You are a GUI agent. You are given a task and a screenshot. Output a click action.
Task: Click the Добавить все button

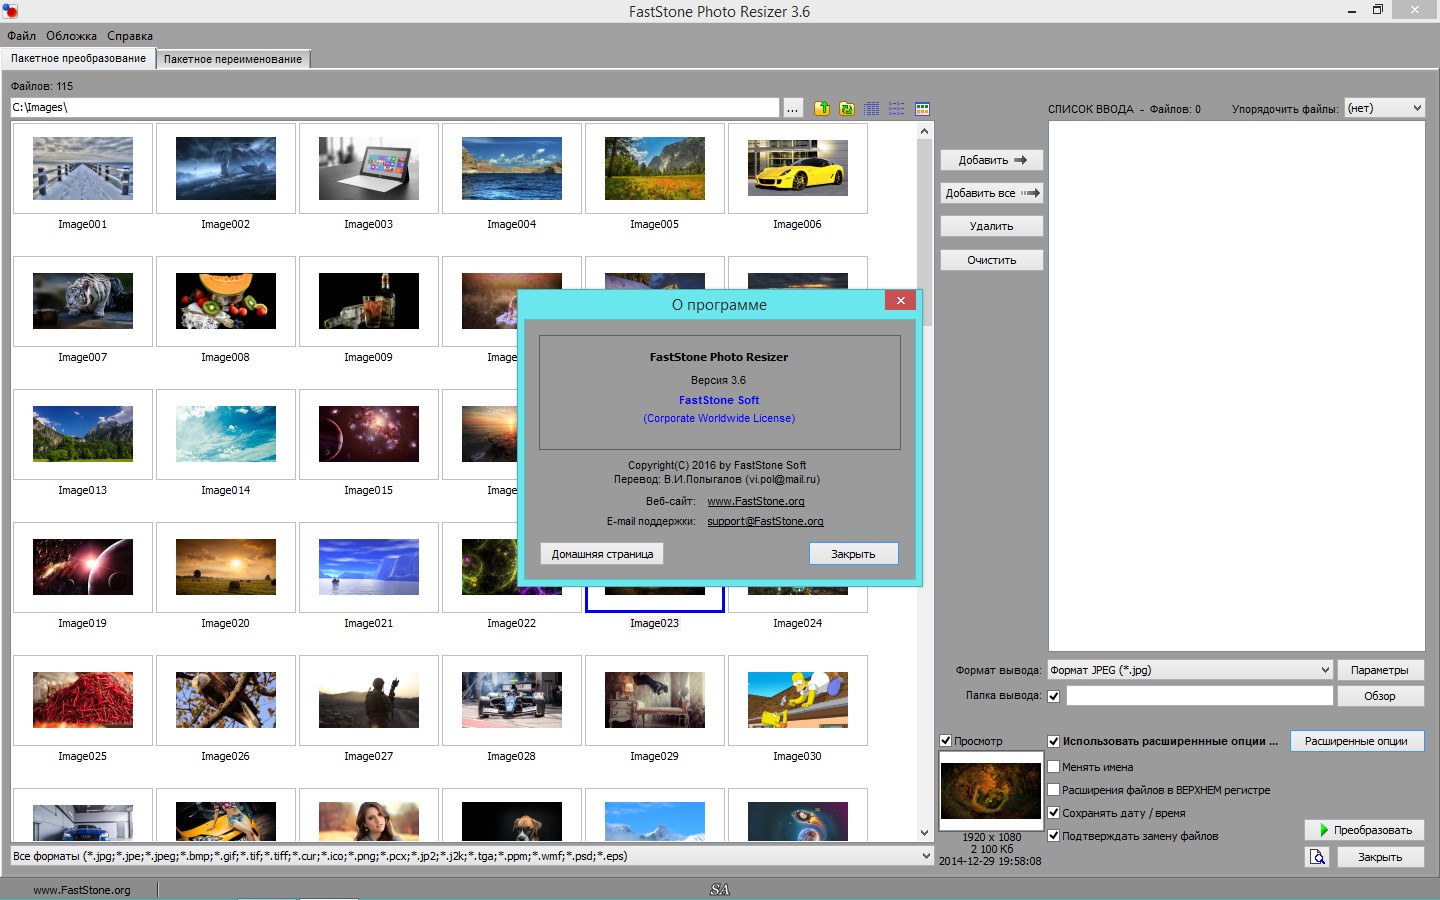[992, 193]
